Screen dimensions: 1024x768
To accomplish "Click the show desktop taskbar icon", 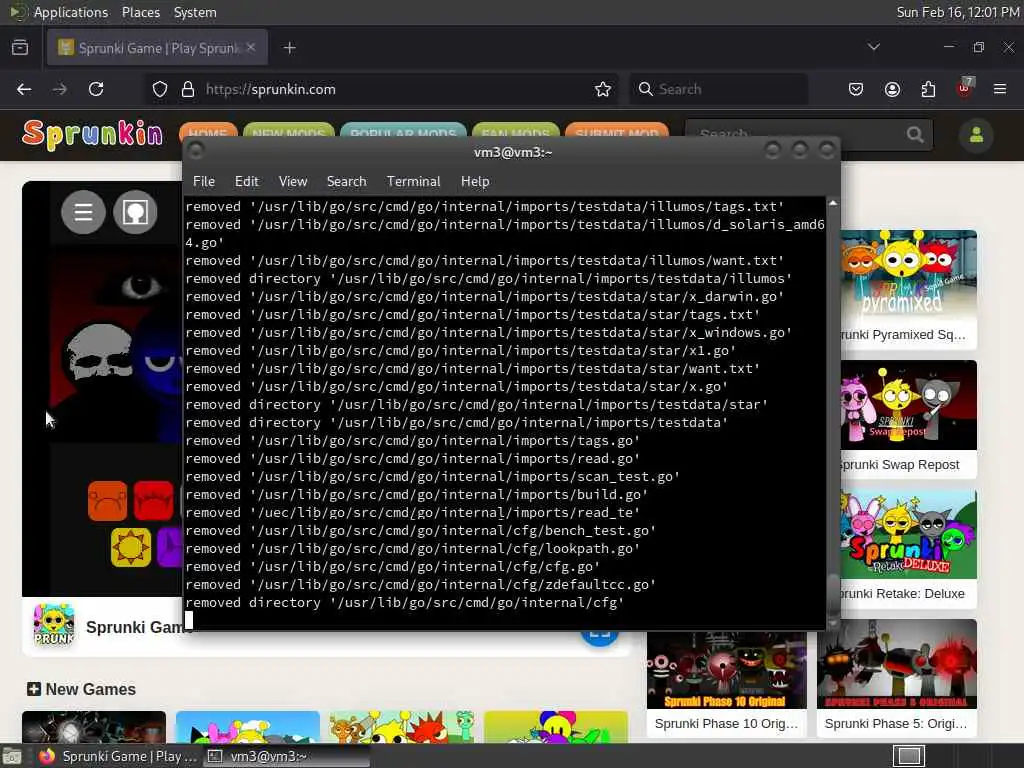I will click(11, 756).
